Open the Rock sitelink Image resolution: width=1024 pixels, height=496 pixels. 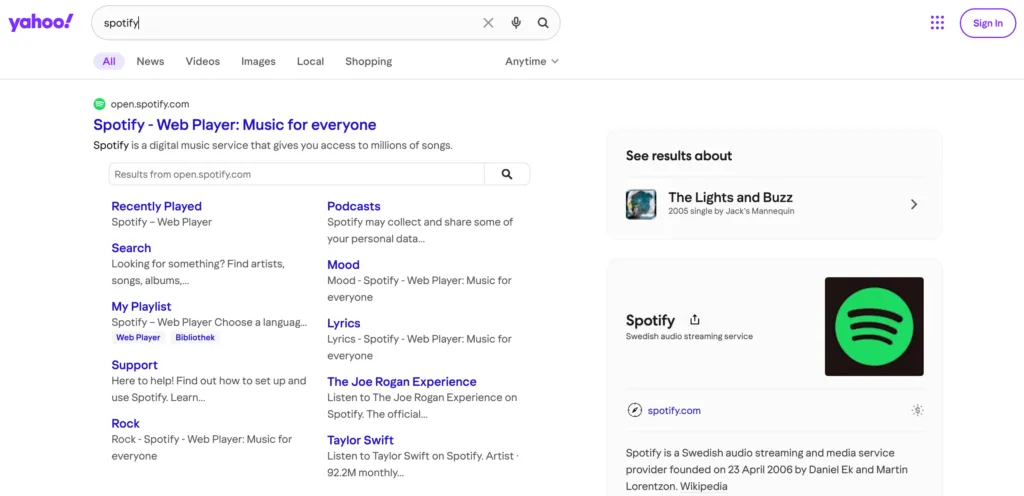click(x=125, y=424)
